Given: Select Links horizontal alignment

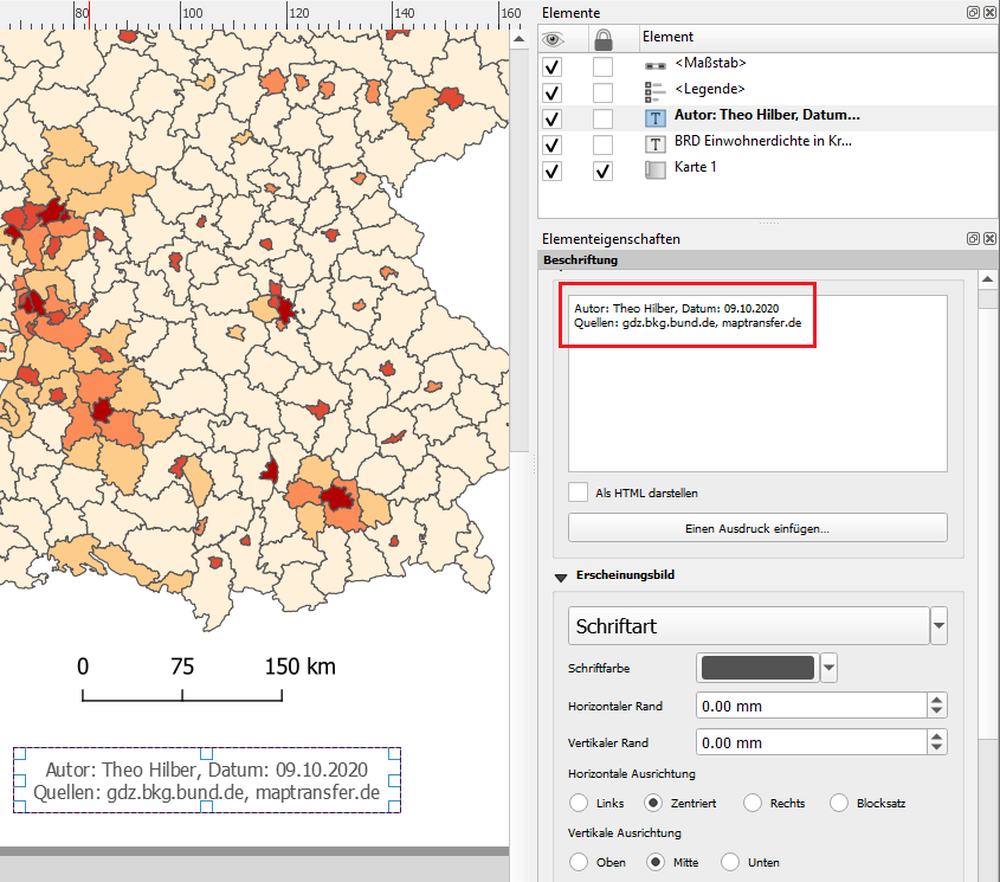Looking at the screenshot, I should point(578,803).
